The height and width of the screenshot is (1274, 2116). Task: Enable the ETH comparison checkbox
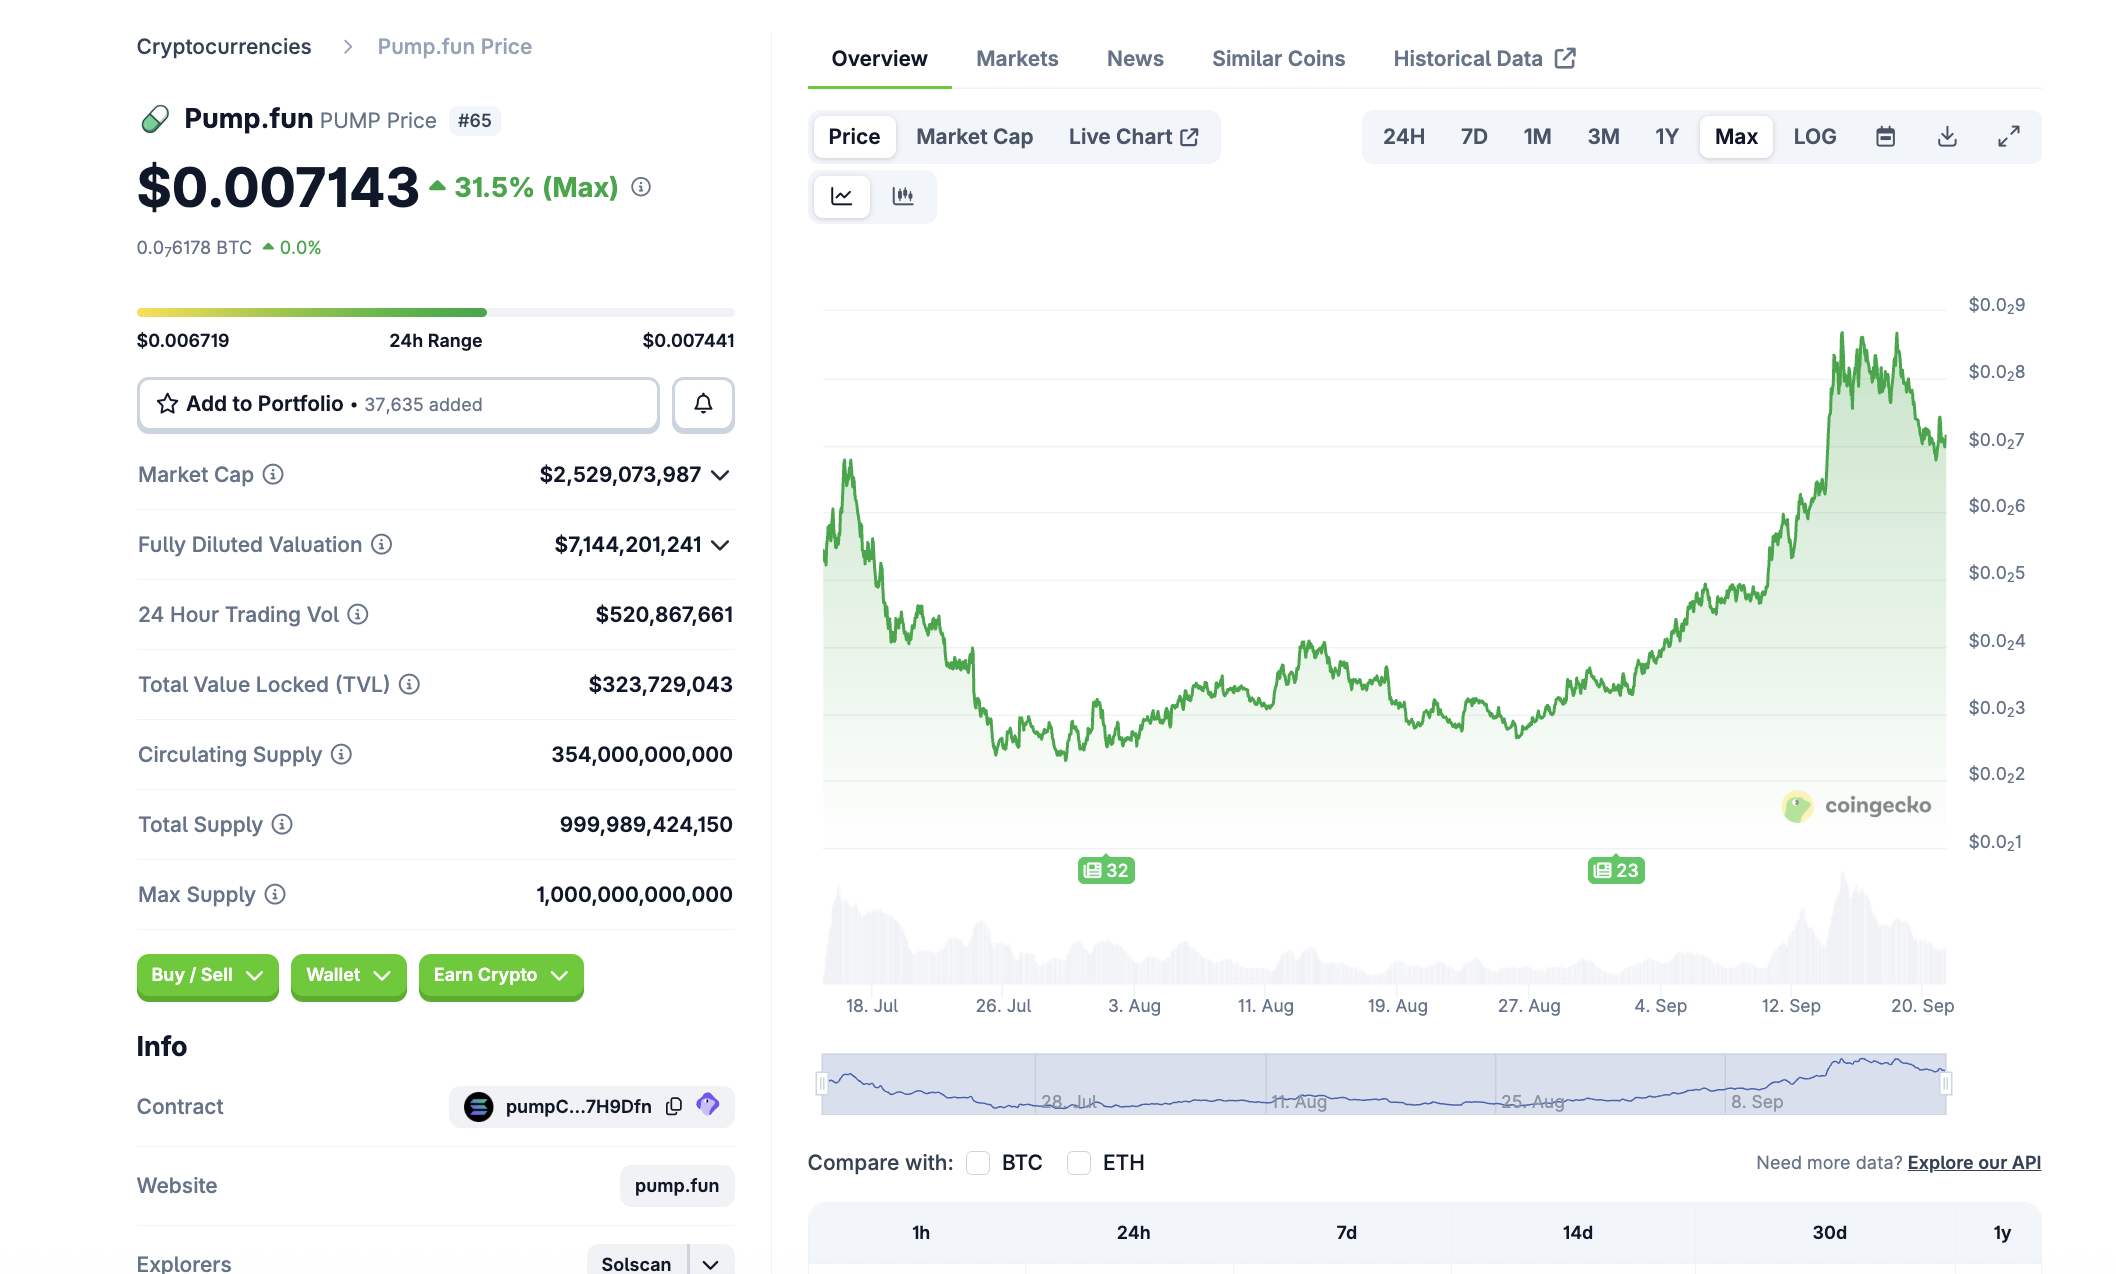point(1079,1162)
